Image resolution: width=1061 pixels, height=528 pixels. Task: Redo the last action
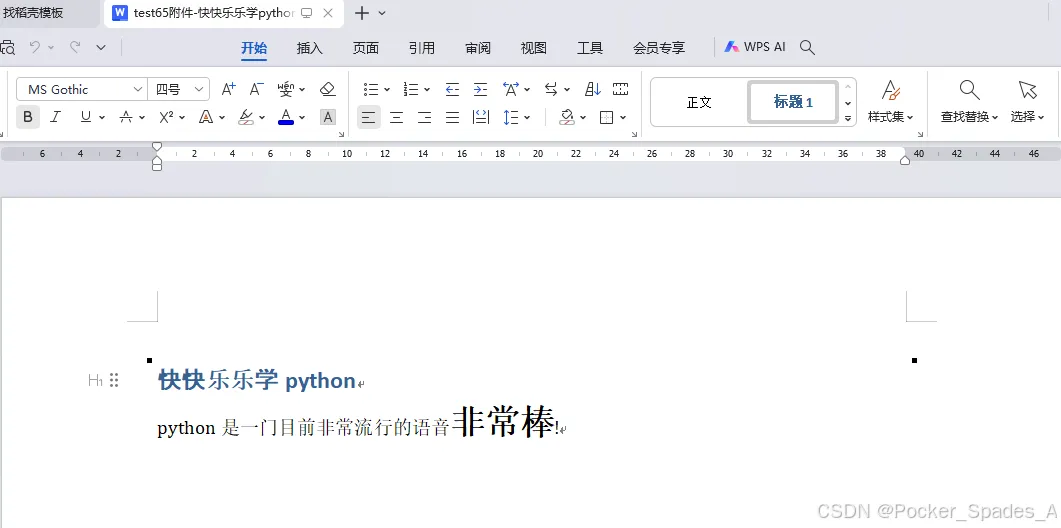(x=75, y=47)
